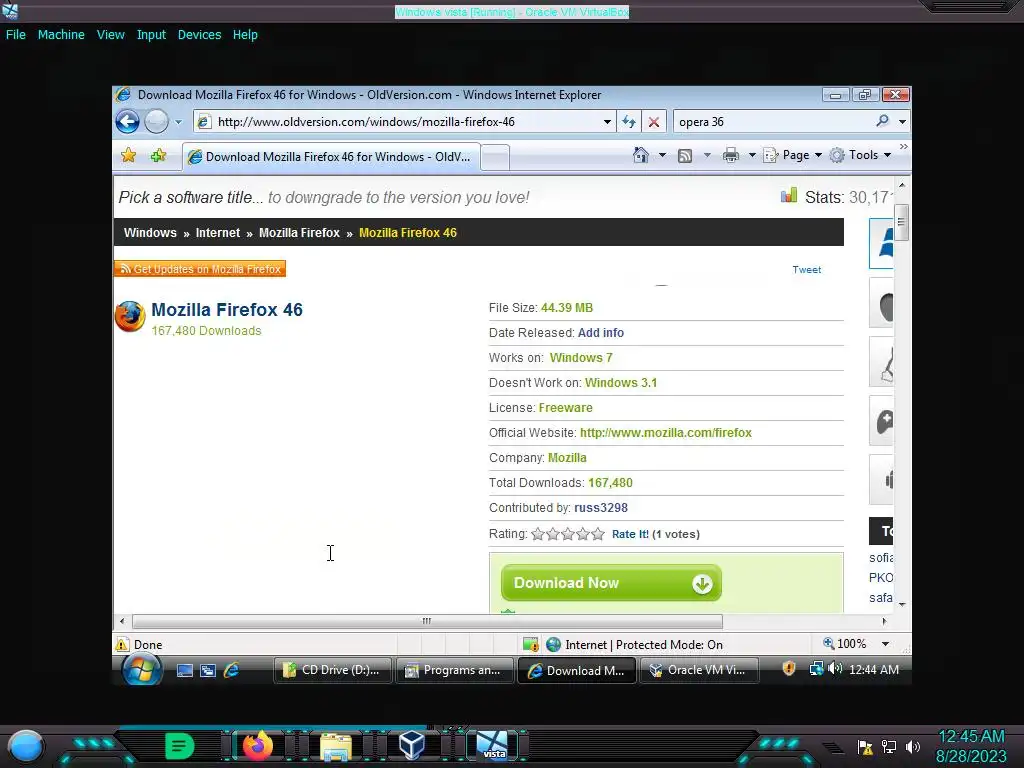
Task: Switch to Oracle VM Vi... taskbar button
Action: (699, 670)
